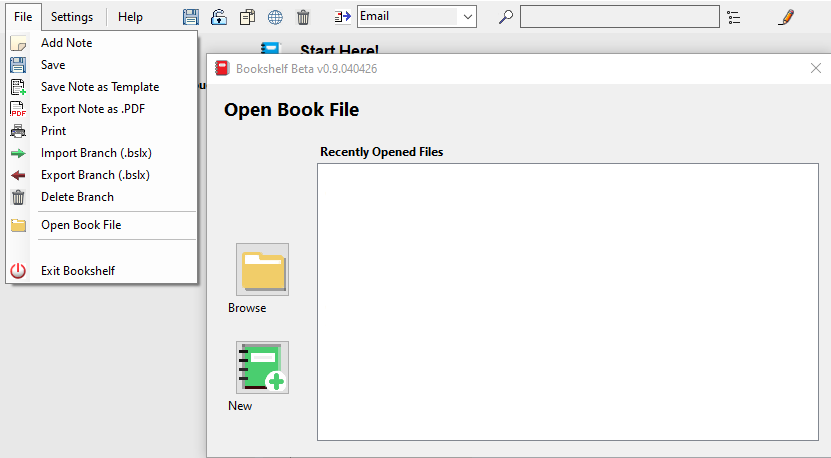Click the trash can toolbar icon
This screenshot has width=831, height=458.
[x=303, y=17]
